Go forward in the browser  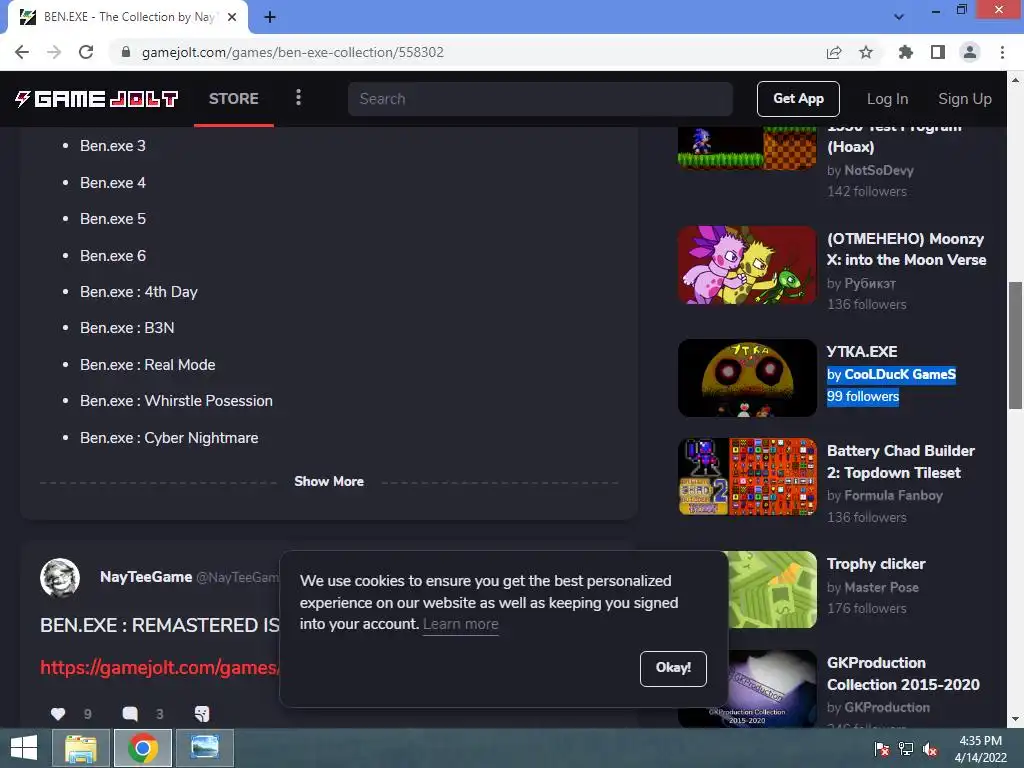tap(54, 52)
